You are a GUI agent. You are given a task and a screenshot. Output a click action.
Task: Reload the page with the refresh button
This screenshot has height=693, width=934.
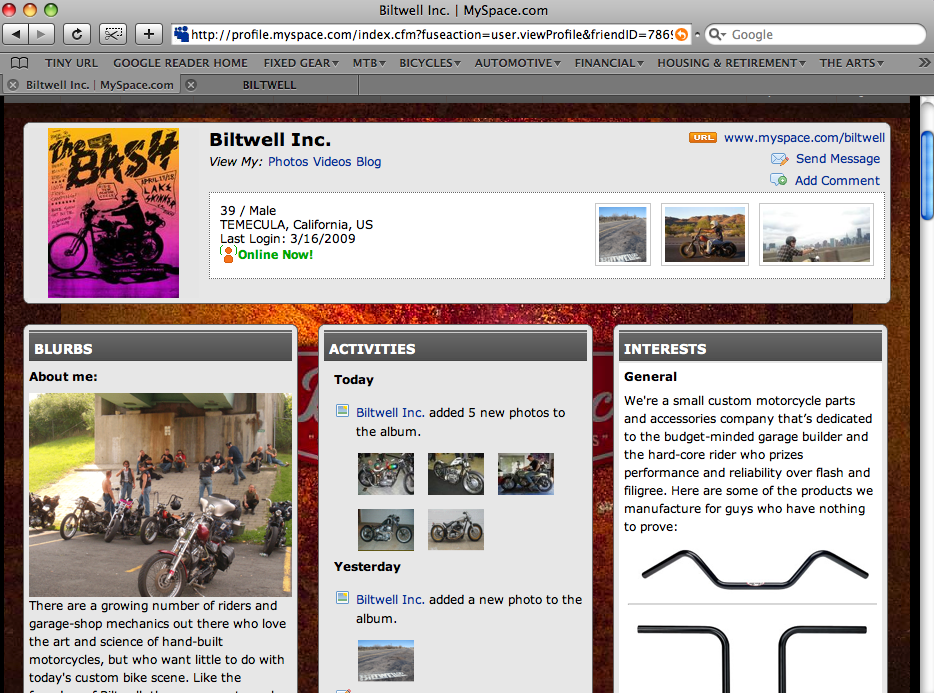(77, 34)
